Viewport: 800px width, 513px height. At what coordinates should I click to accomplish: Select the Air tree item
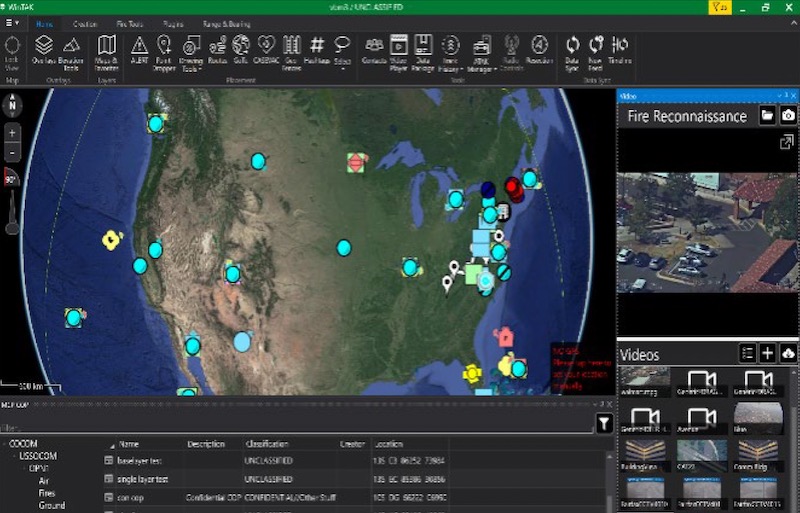pos(44,481)
